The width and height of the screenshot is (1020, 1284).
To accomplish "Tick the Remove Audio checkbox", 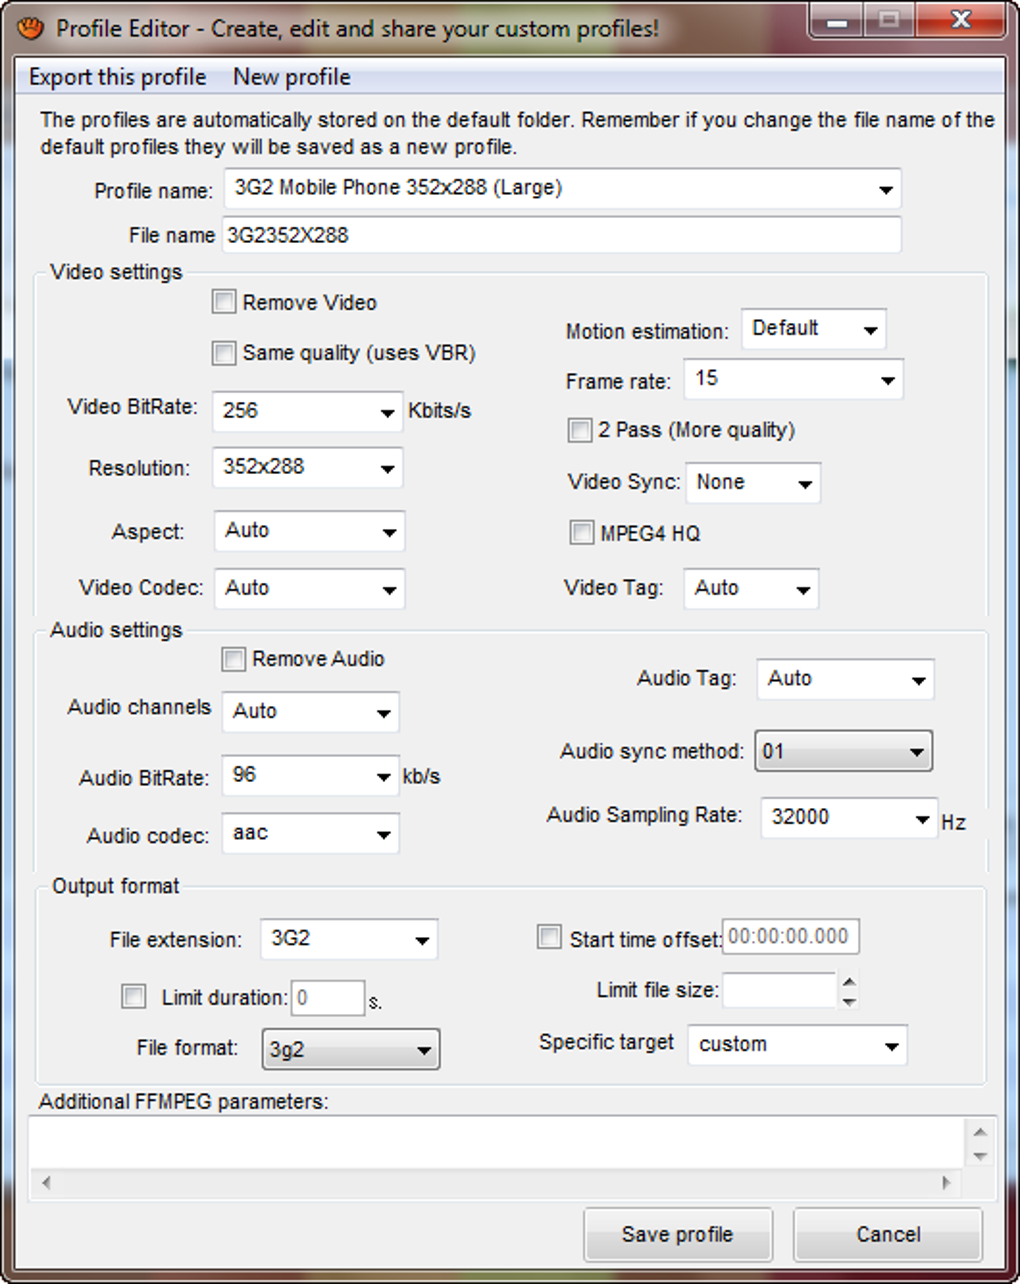I will tap(234, 659).
